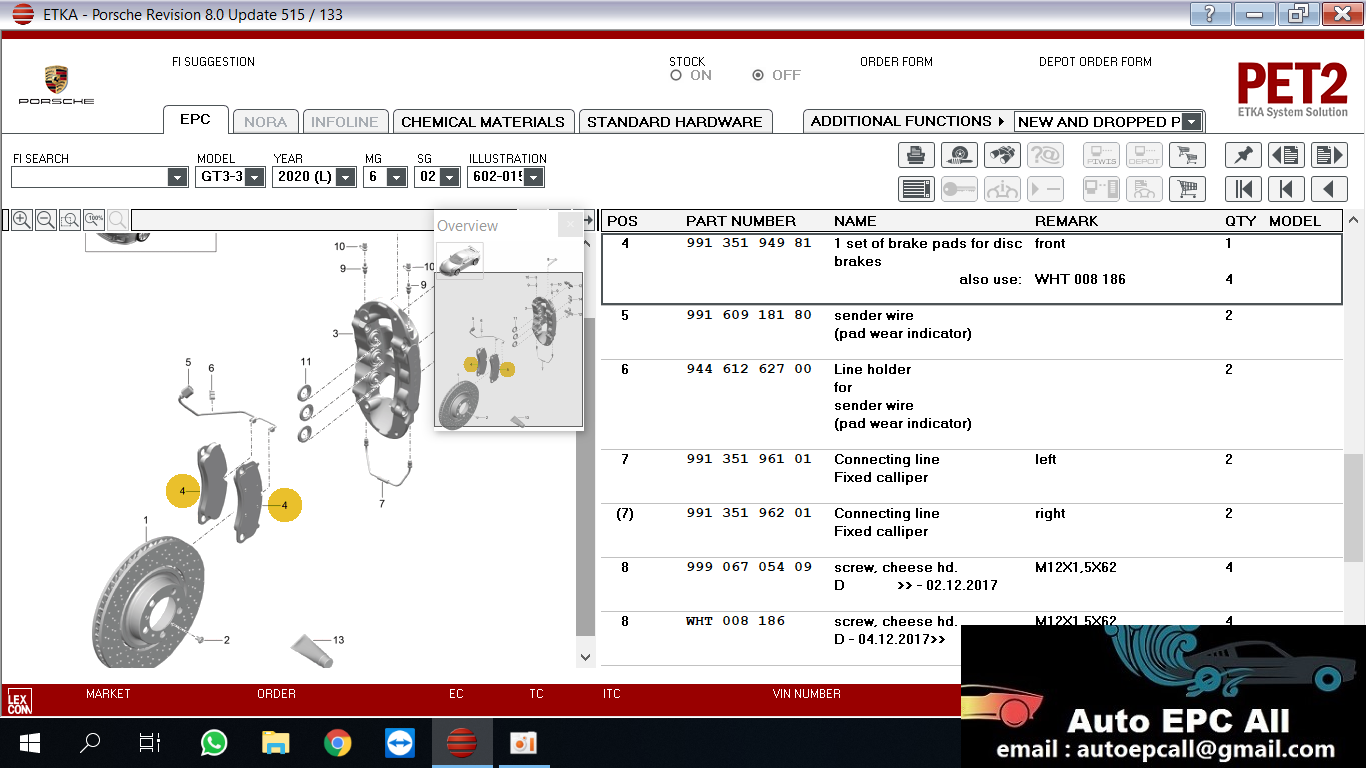Open the large shopping cart icon

point(1187,189)
